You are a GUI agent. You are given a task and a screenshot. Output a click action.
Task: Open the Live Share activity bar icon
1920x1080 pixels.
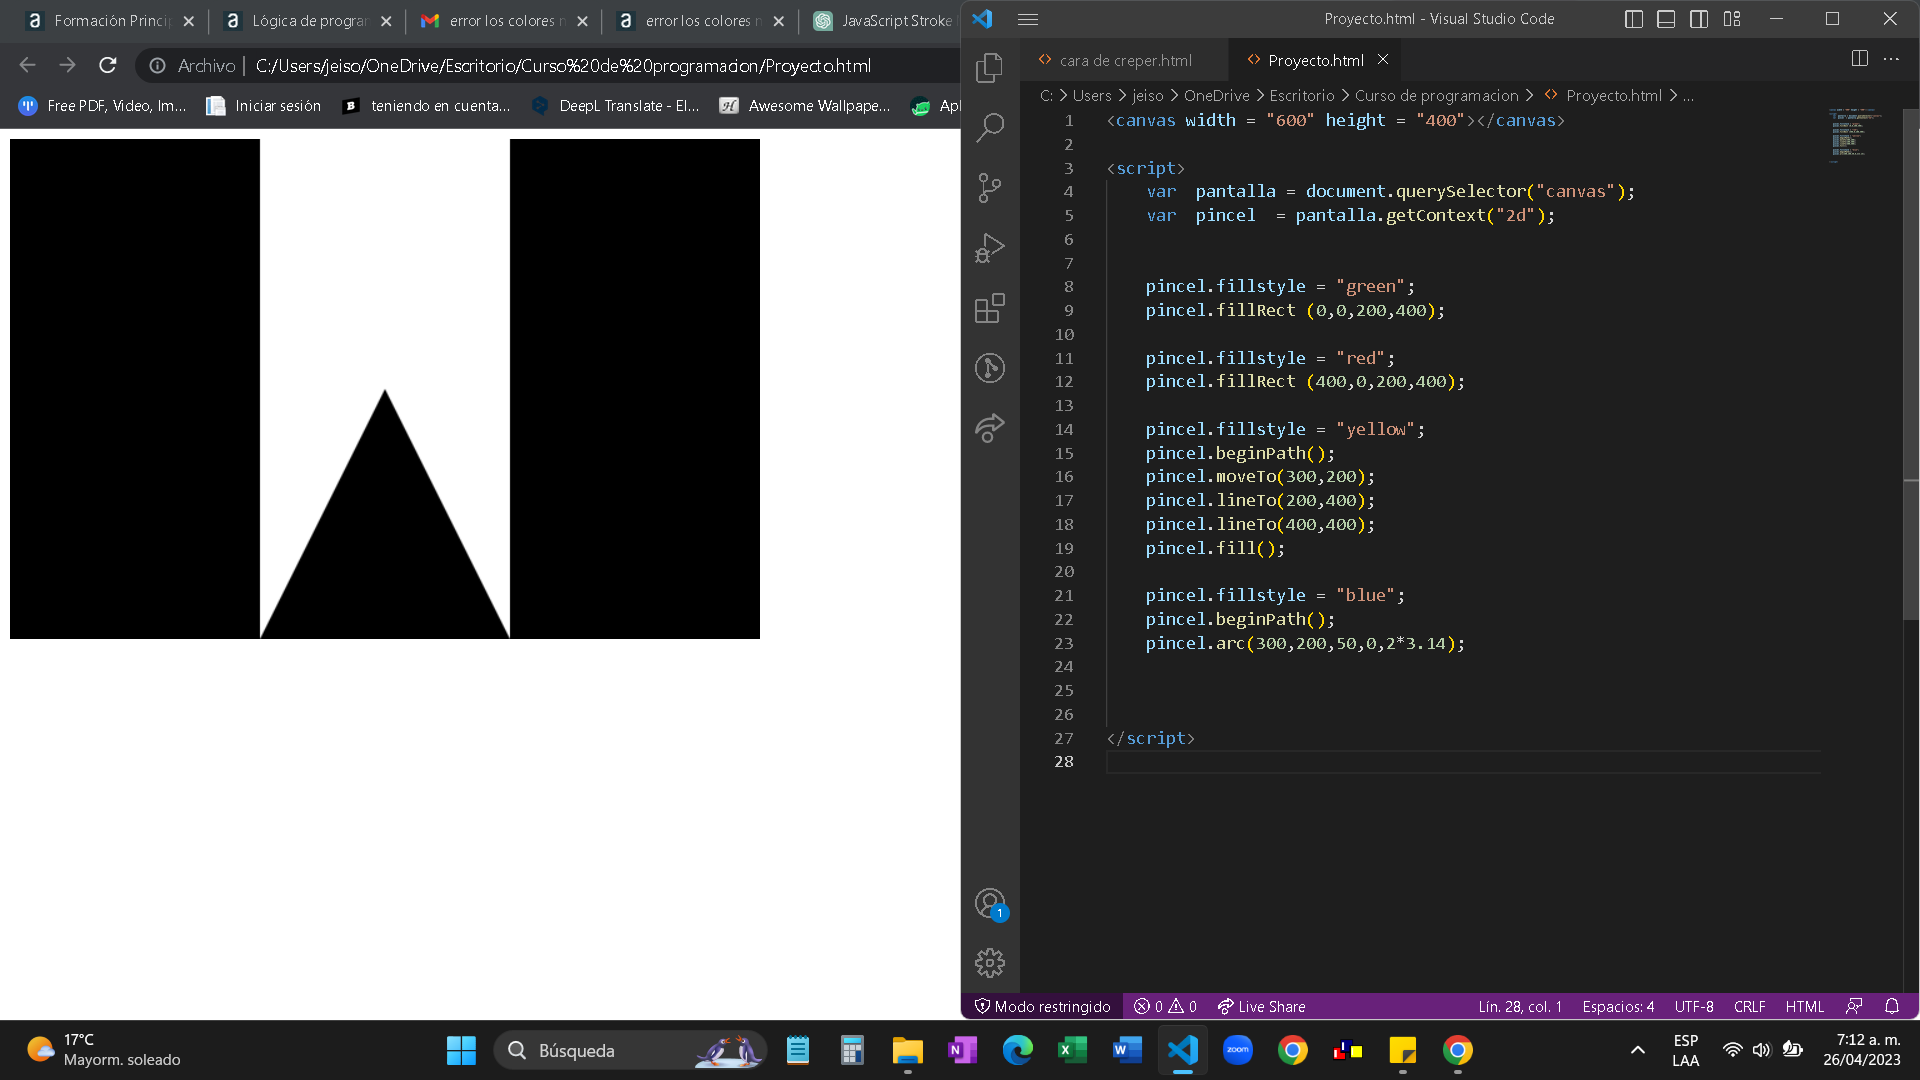click(x=989, y=428)
